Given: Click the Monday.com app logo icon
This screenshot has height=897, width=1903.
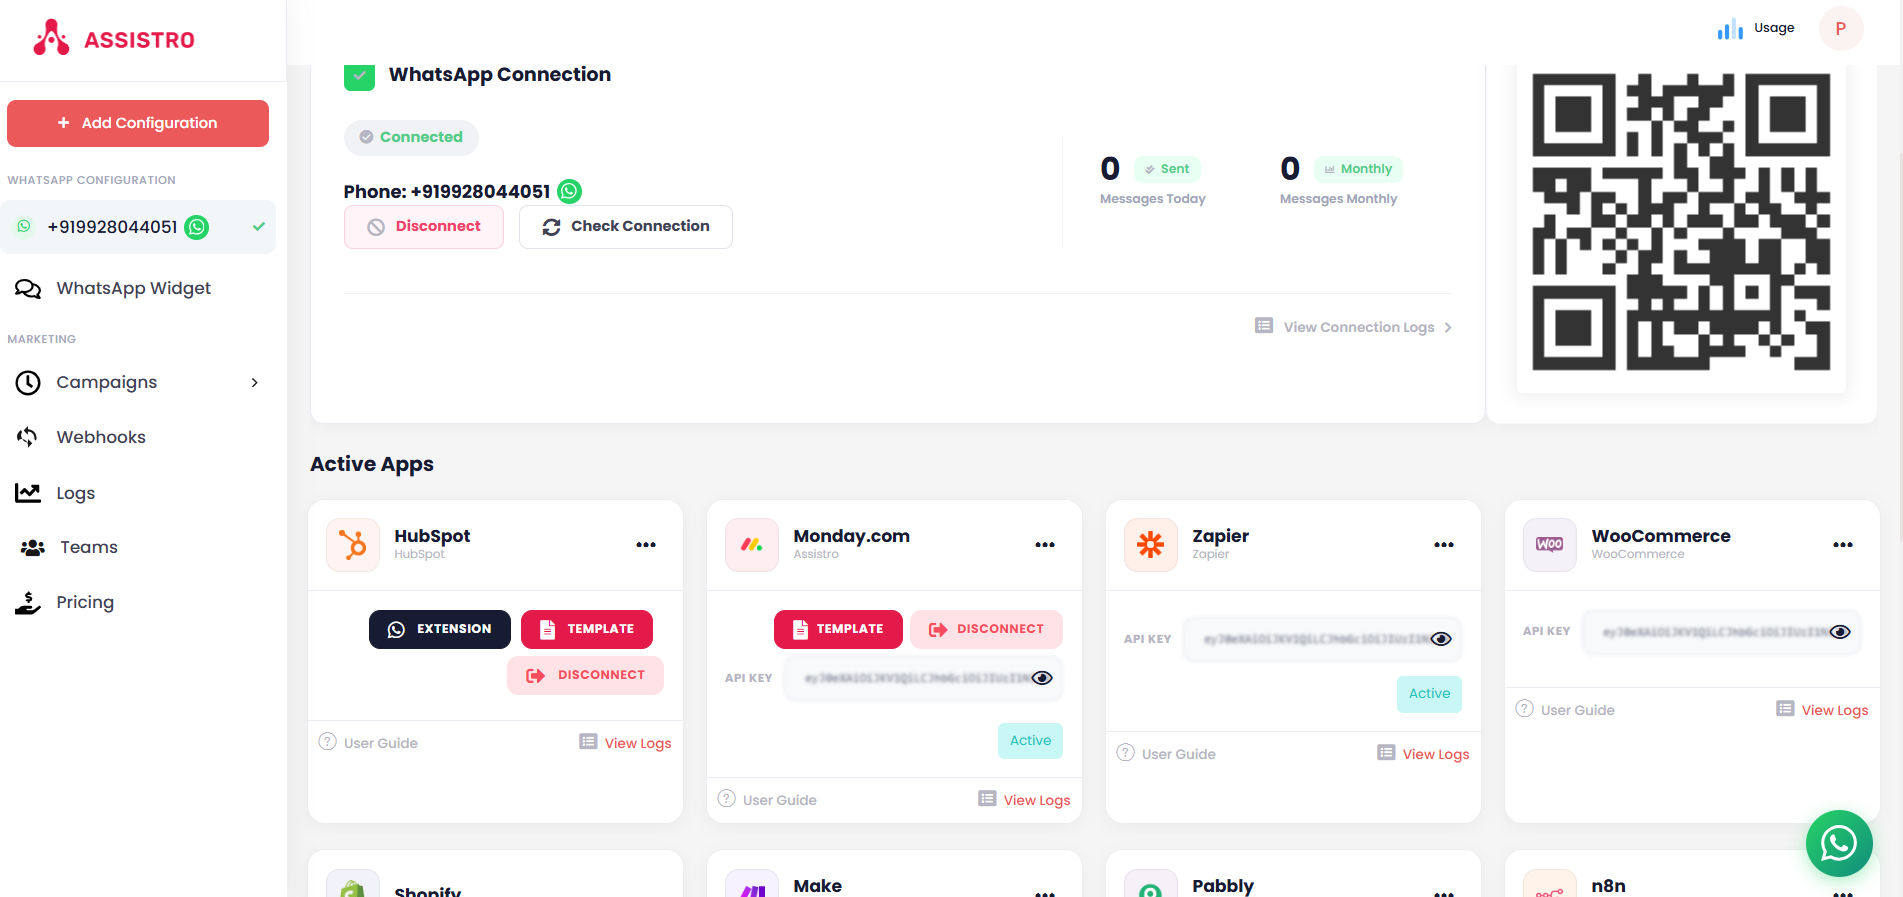Looking at the screenshot, I should 752,545.
